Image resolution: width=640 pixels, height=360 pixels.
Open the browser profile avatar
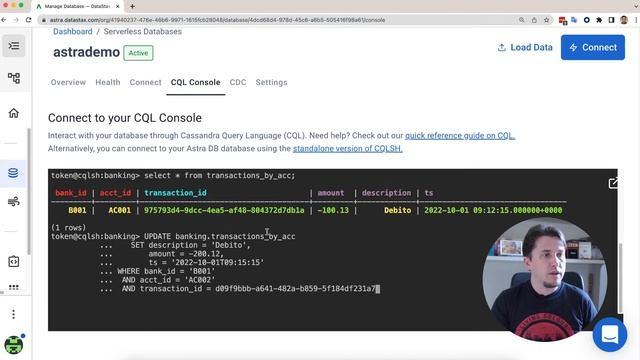tap(624, 20)
